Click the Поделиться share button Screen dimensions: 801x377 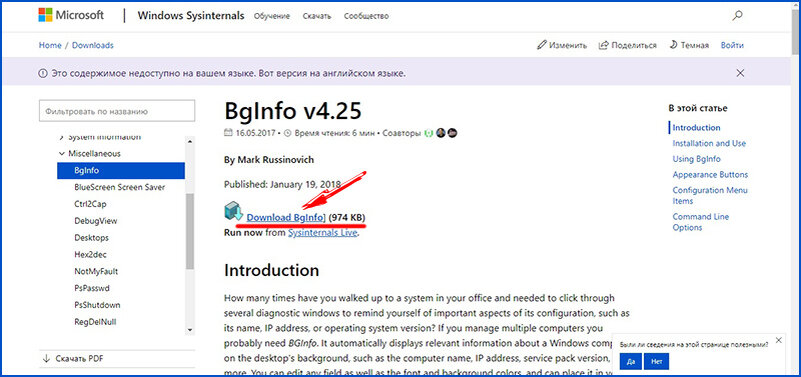click(x=627, y=45)
